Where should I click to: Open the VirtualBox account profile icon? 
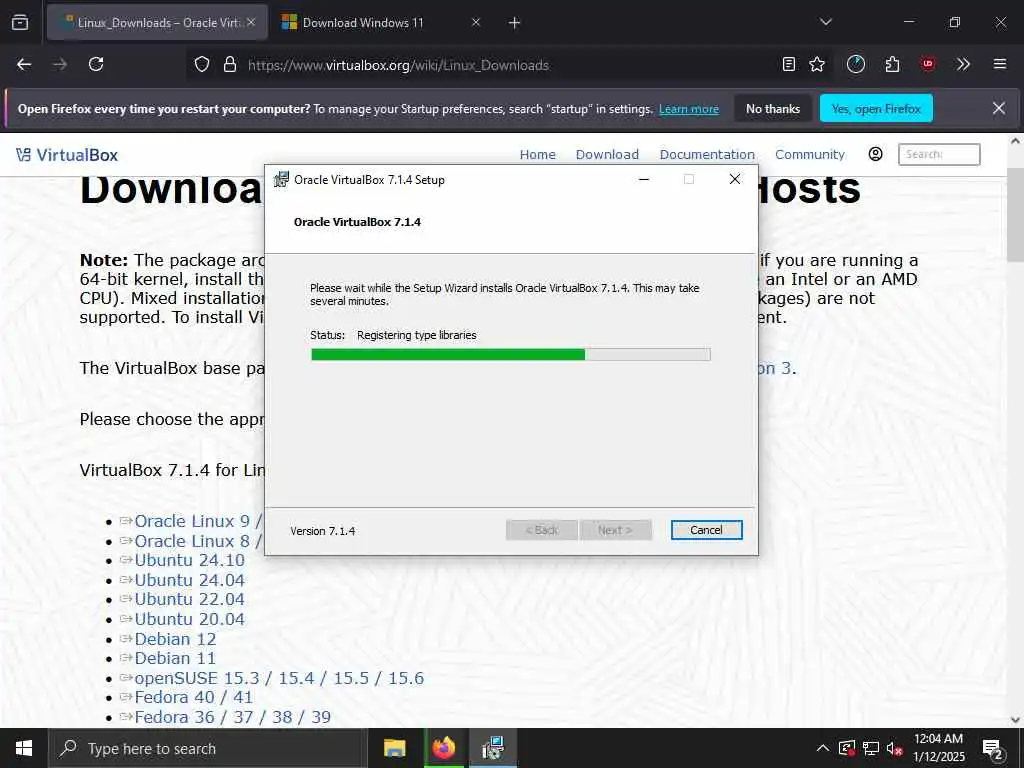(x=876, y=154)
